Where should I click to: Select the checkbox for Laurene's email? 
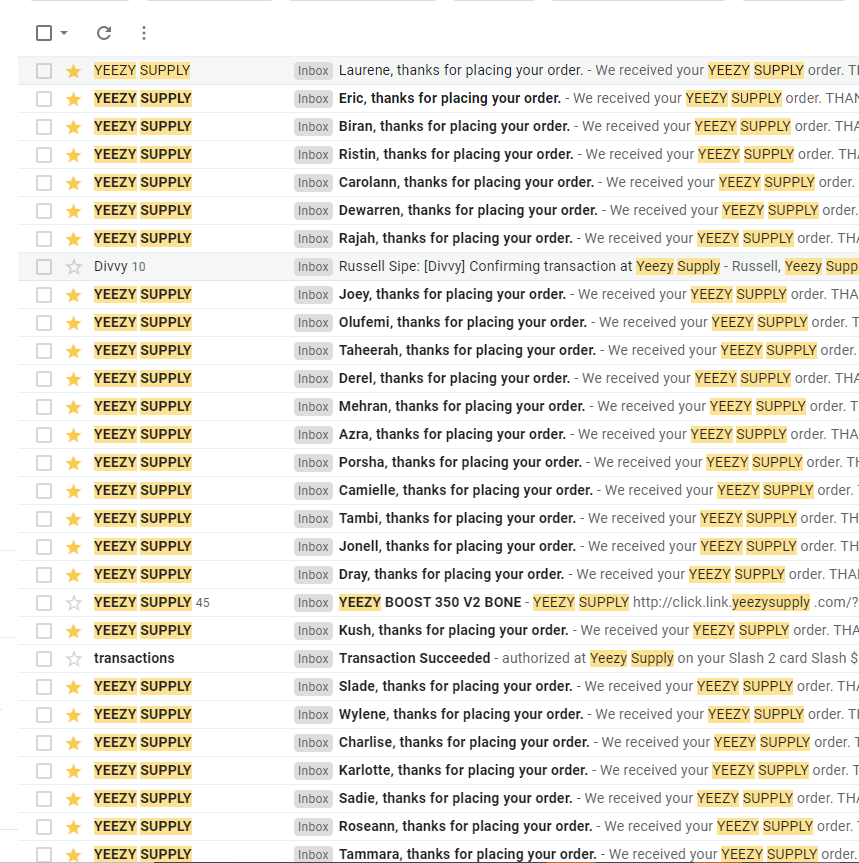[44, 71]
